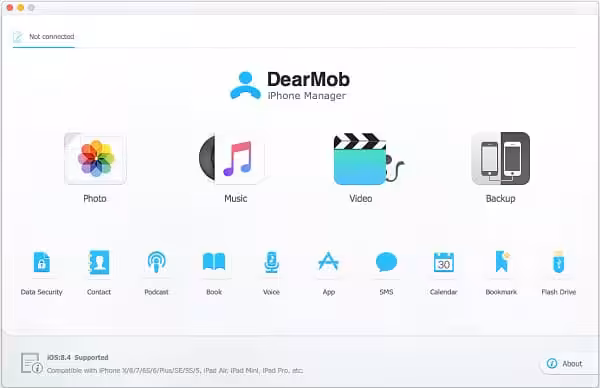
Task: Click the DearMob logo icon
Action: pos(246,86)
